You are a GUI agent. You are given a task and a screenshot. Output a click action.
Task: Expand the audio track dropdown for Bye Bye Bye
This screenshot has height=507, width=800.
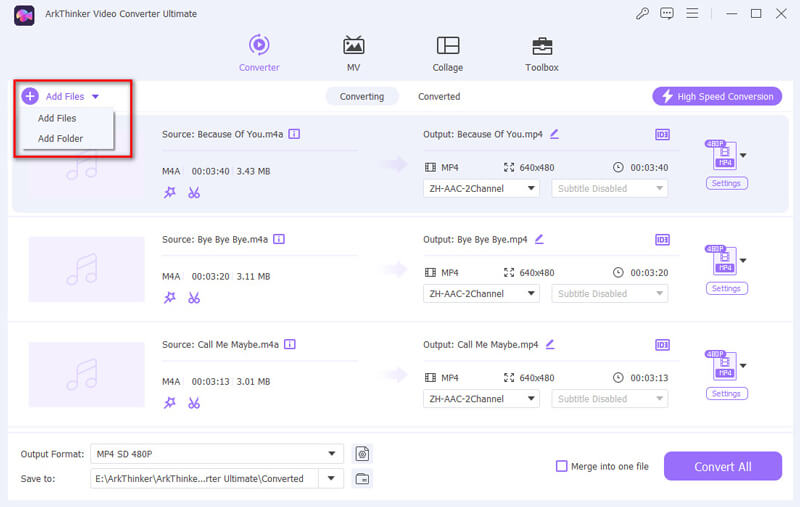tap(481, 293)
